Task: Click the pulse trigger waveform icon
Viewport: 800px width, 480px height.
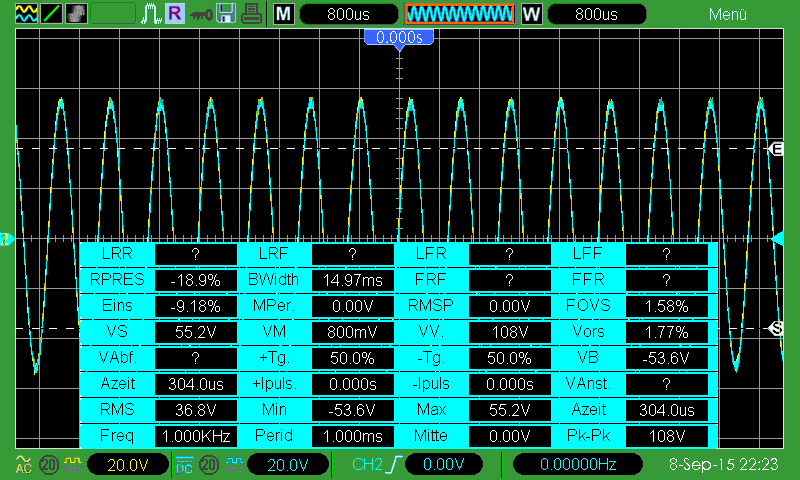Action: point(151,14)
